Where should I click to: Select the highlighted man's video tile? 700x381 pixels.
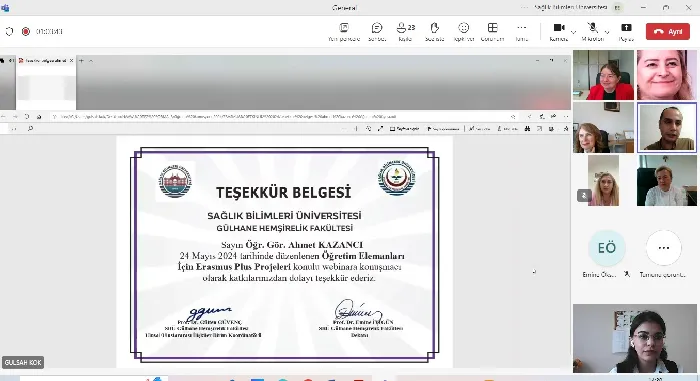coord(667,128)
